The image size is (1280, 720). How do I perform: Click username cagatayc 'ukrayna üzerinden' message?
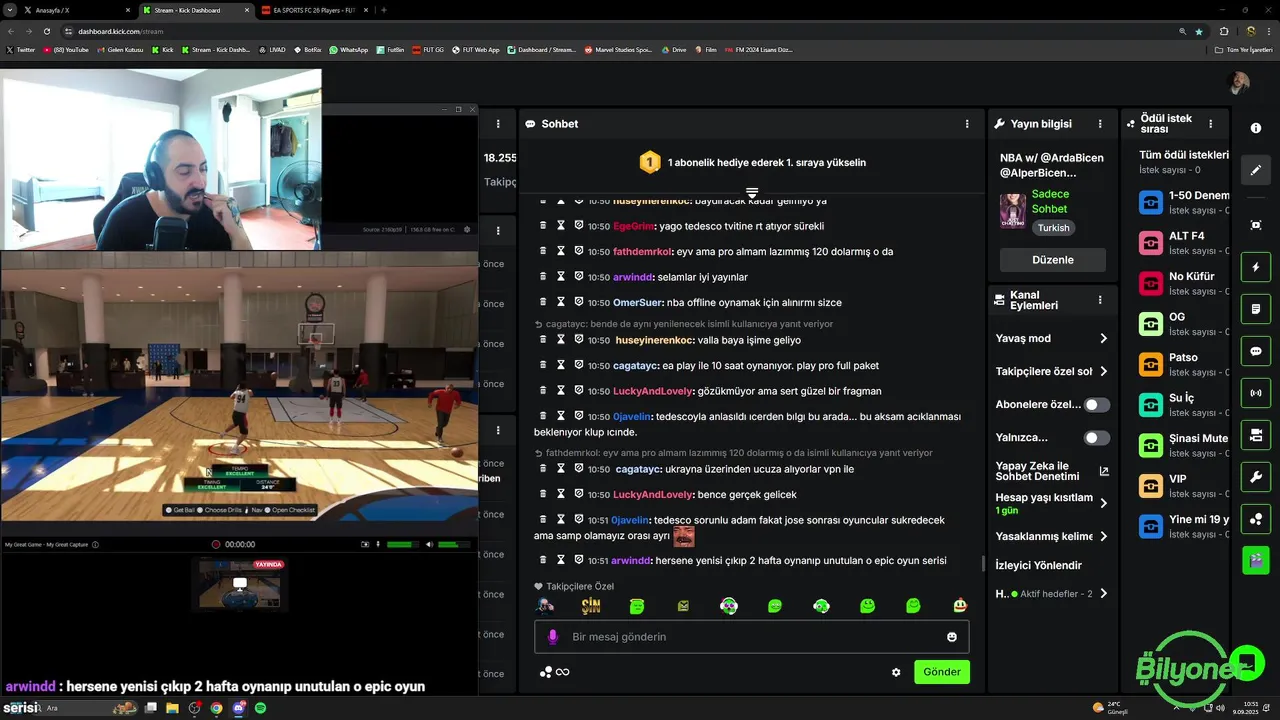coord(639,469)
